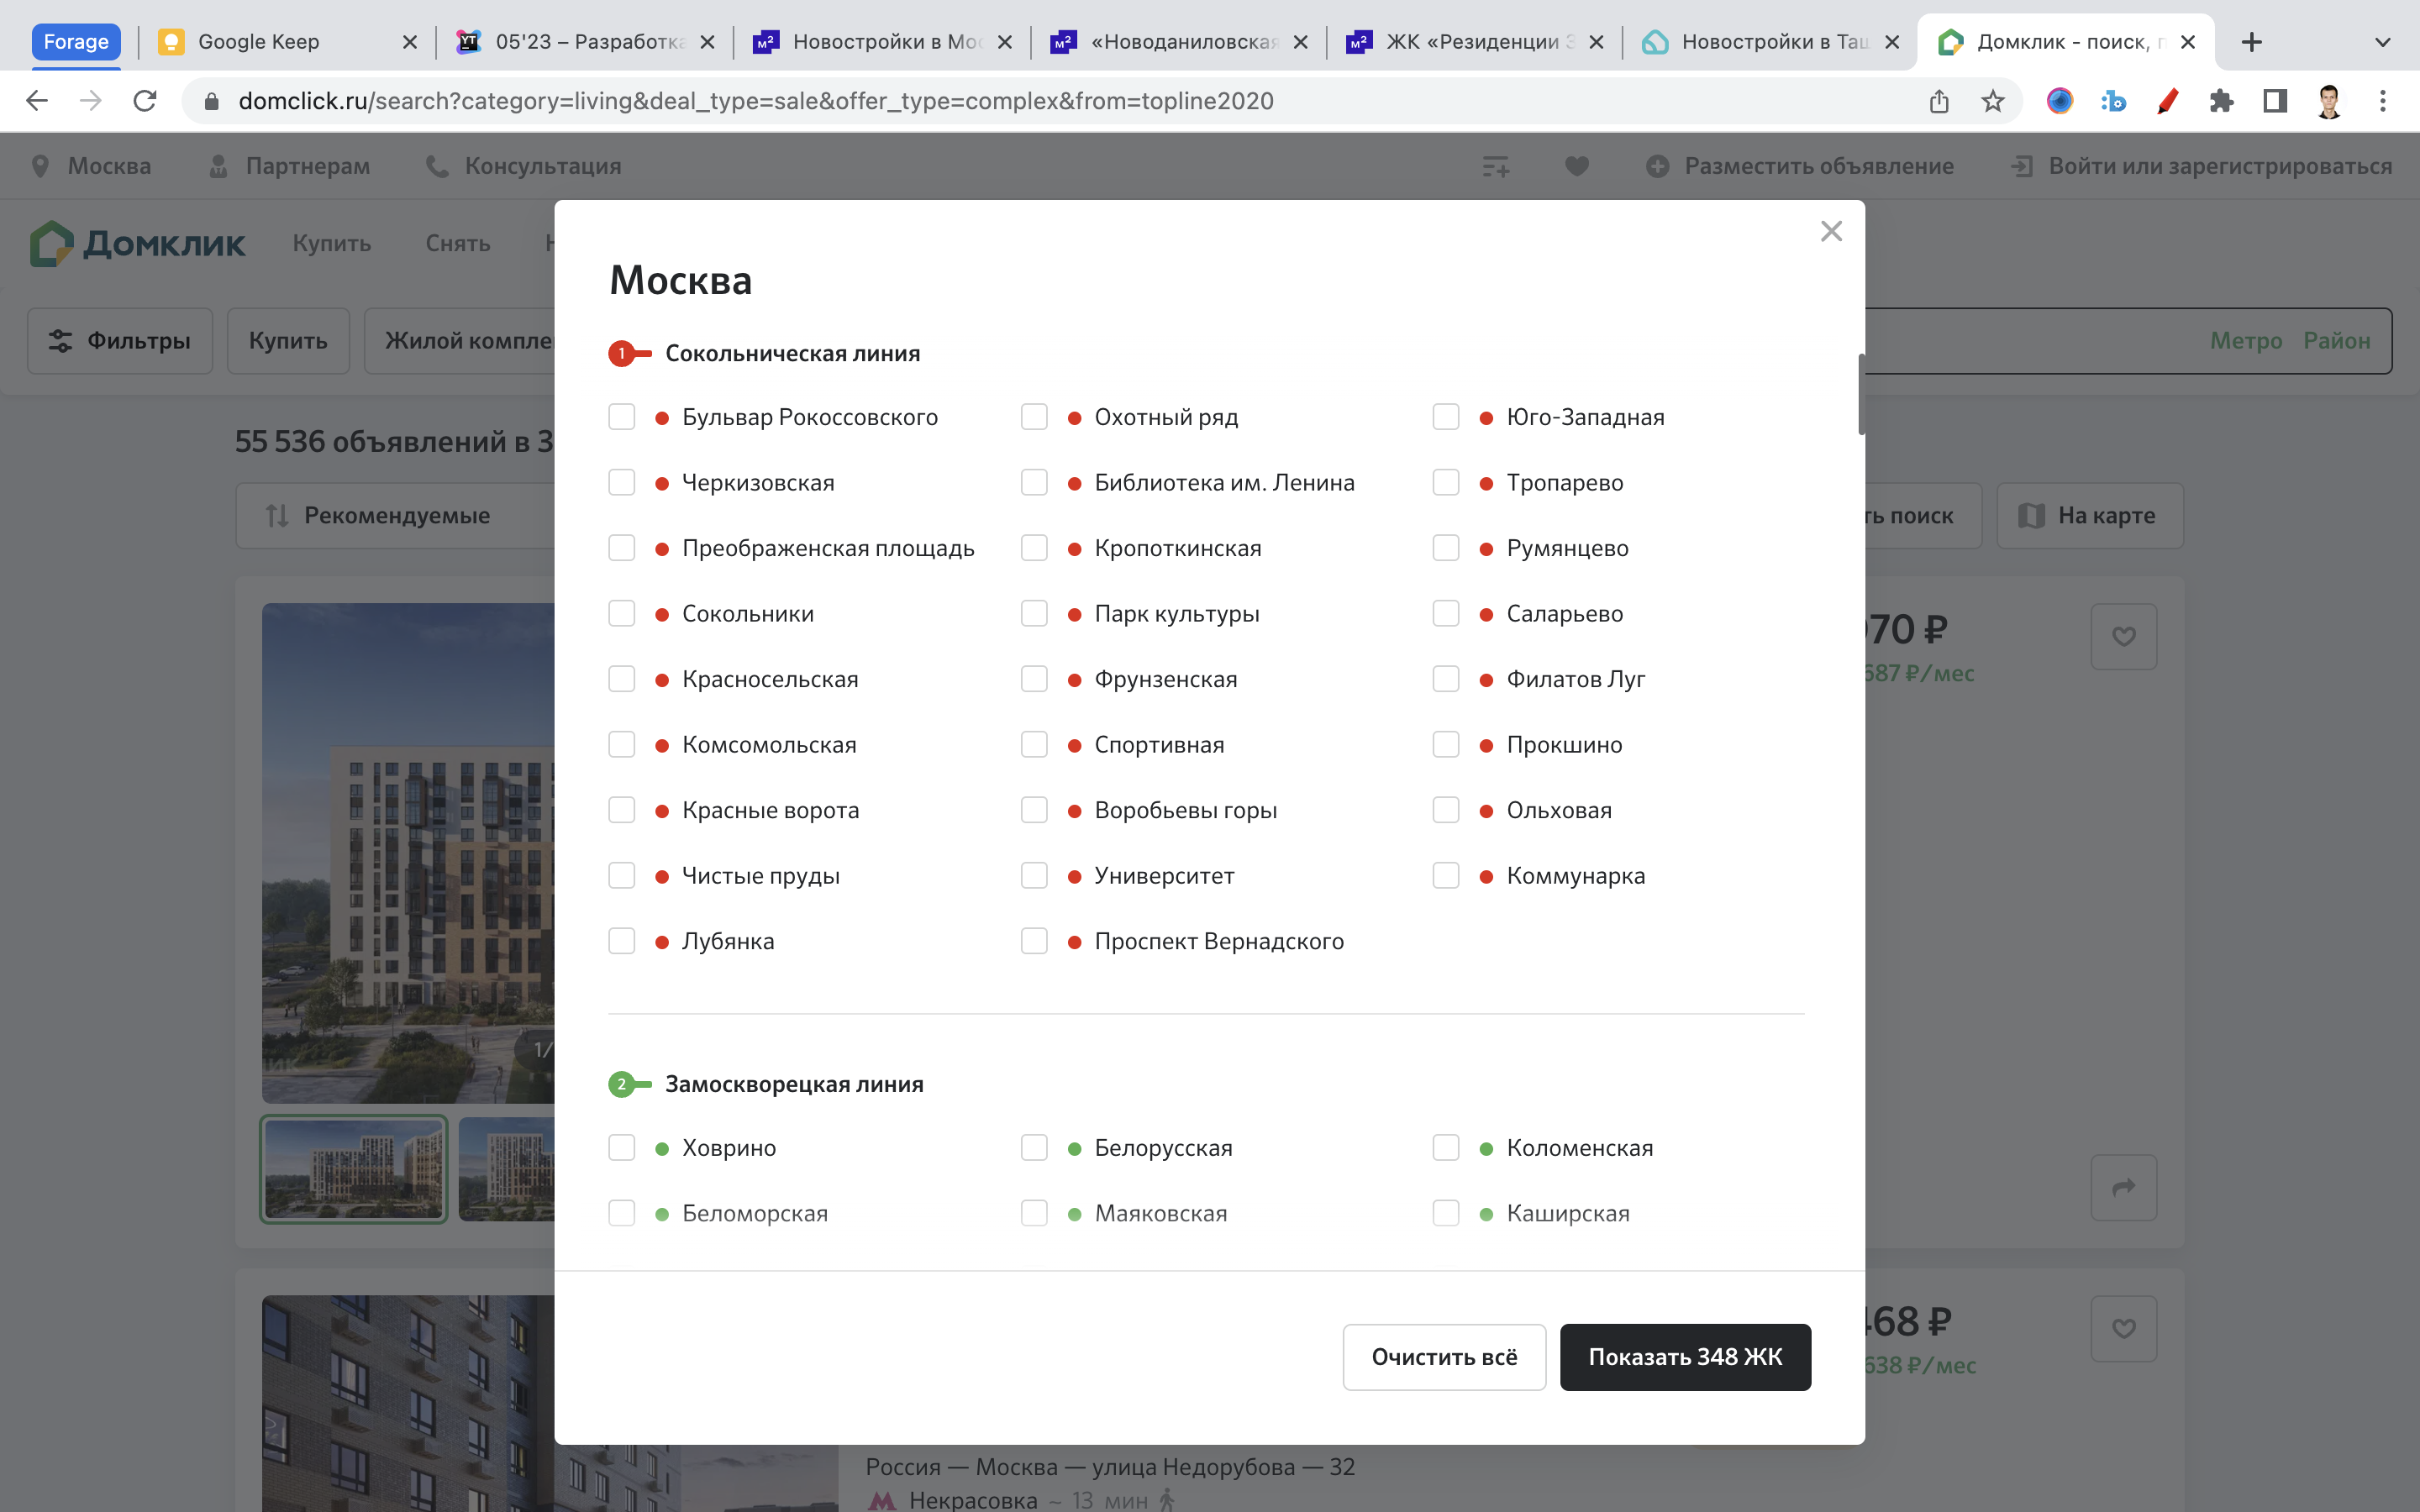Open the browser extensions puzzle icon
The width and height of the screenshot is (2420, 1512).
click(x=2221, y=101)
